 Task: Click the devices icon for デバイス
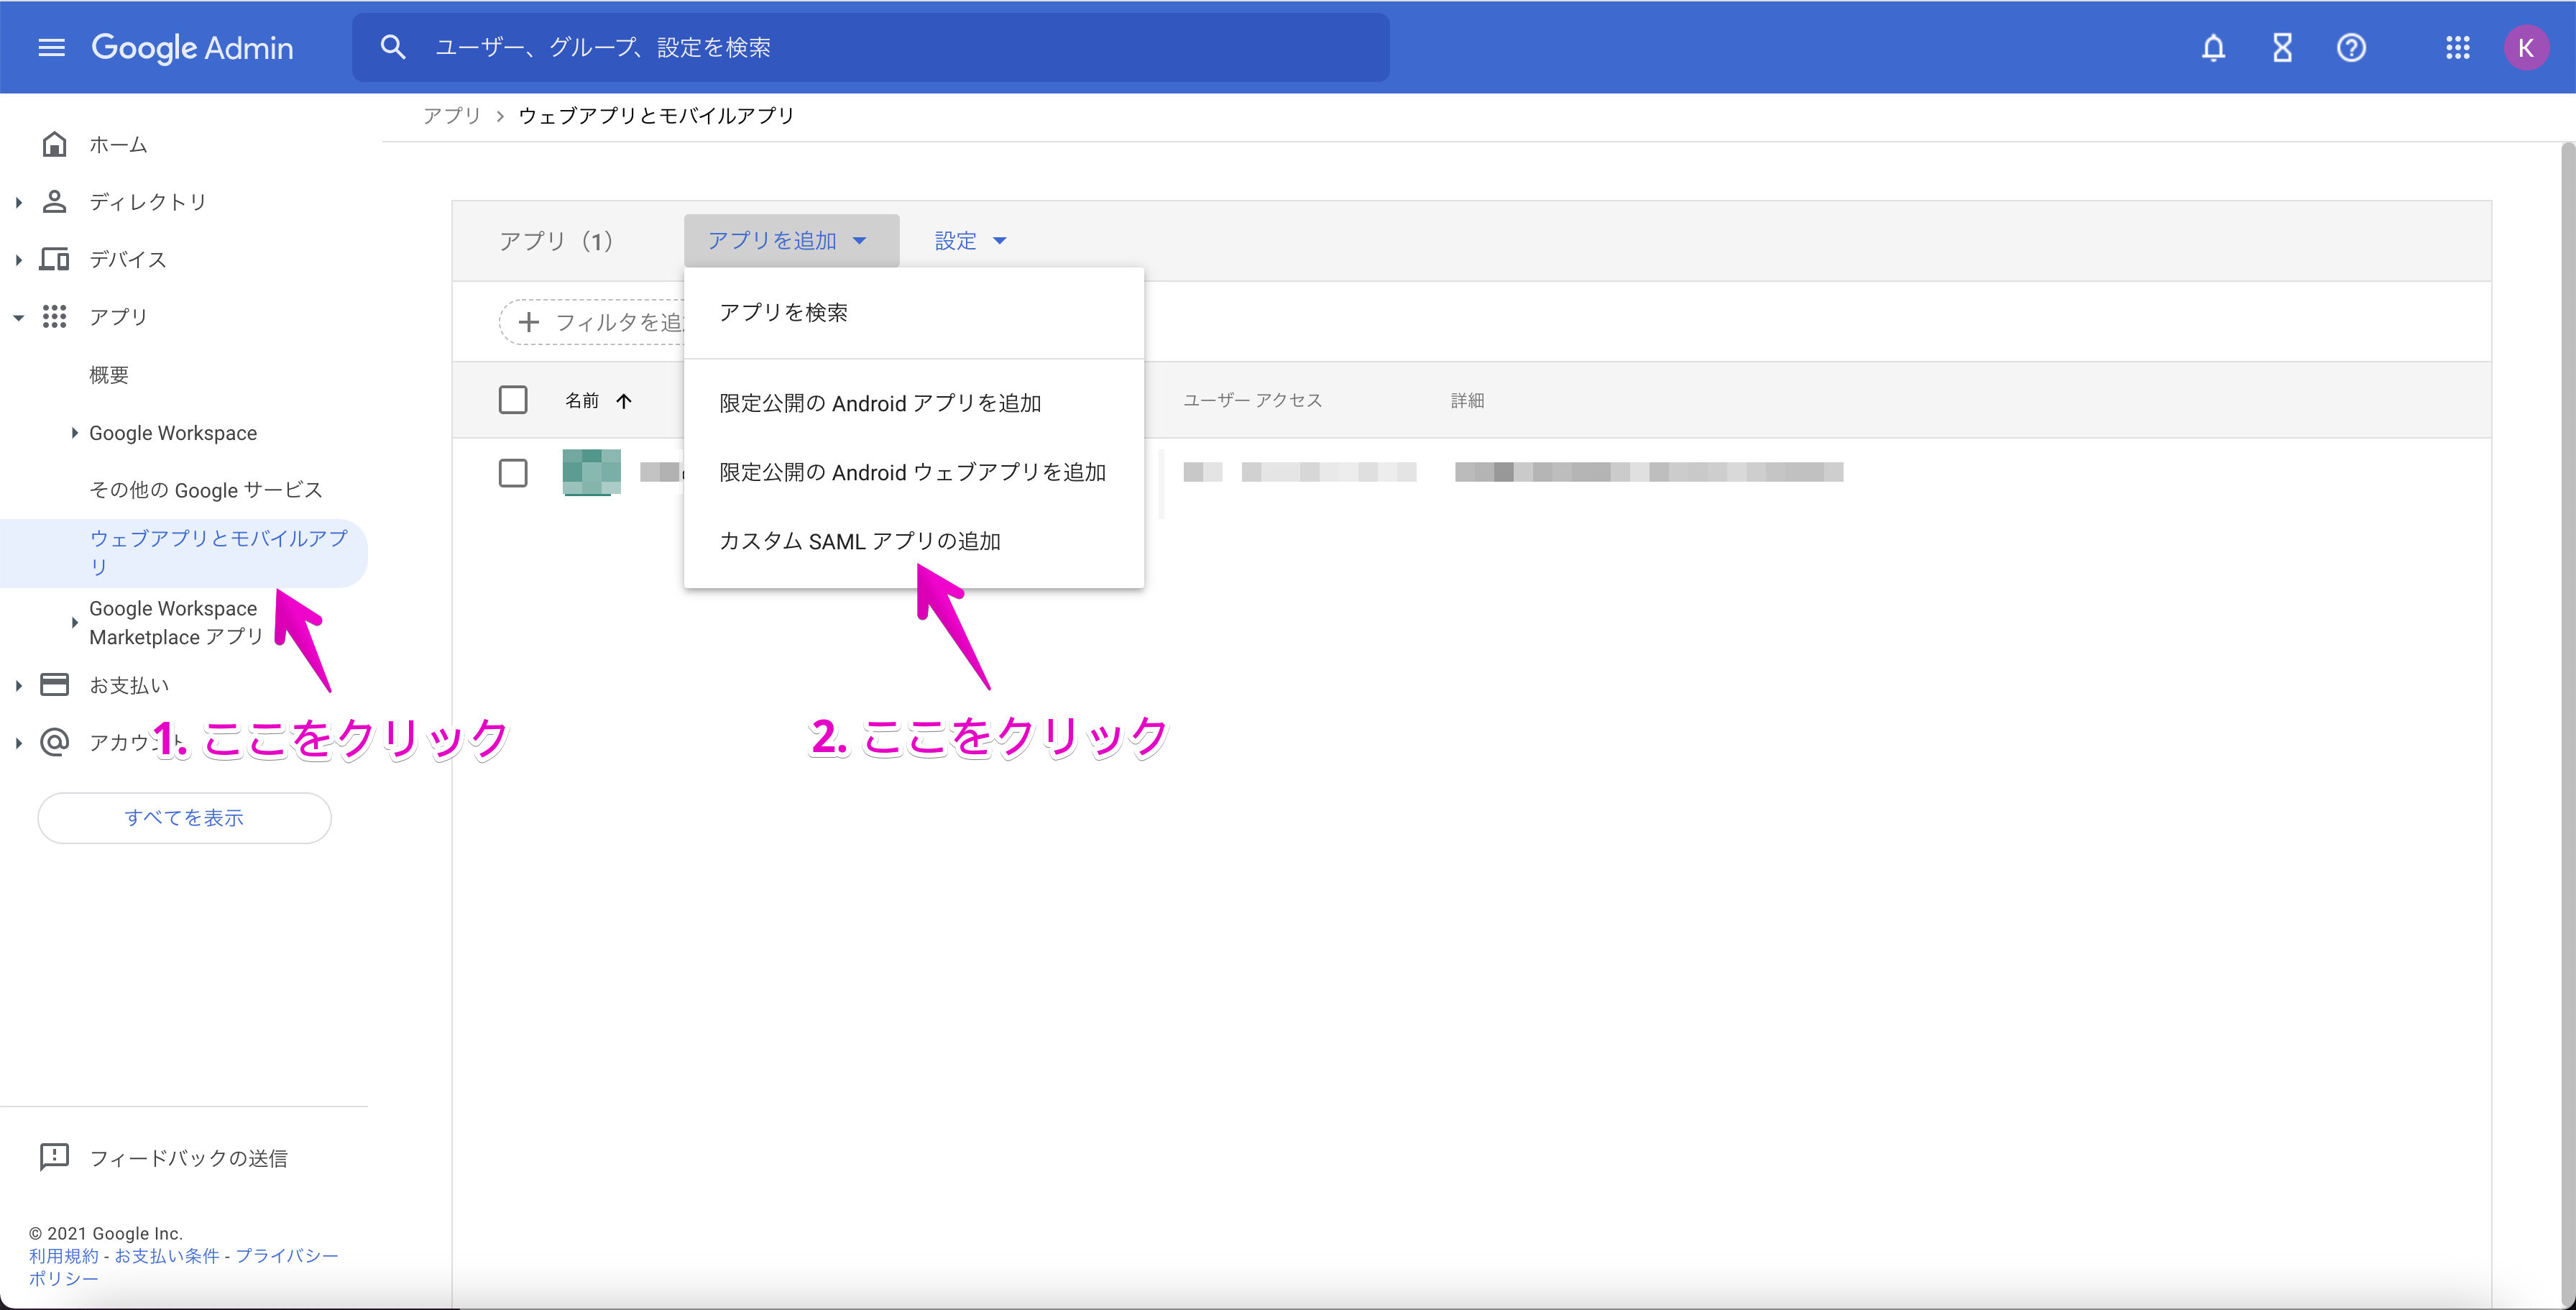[54, 260]
